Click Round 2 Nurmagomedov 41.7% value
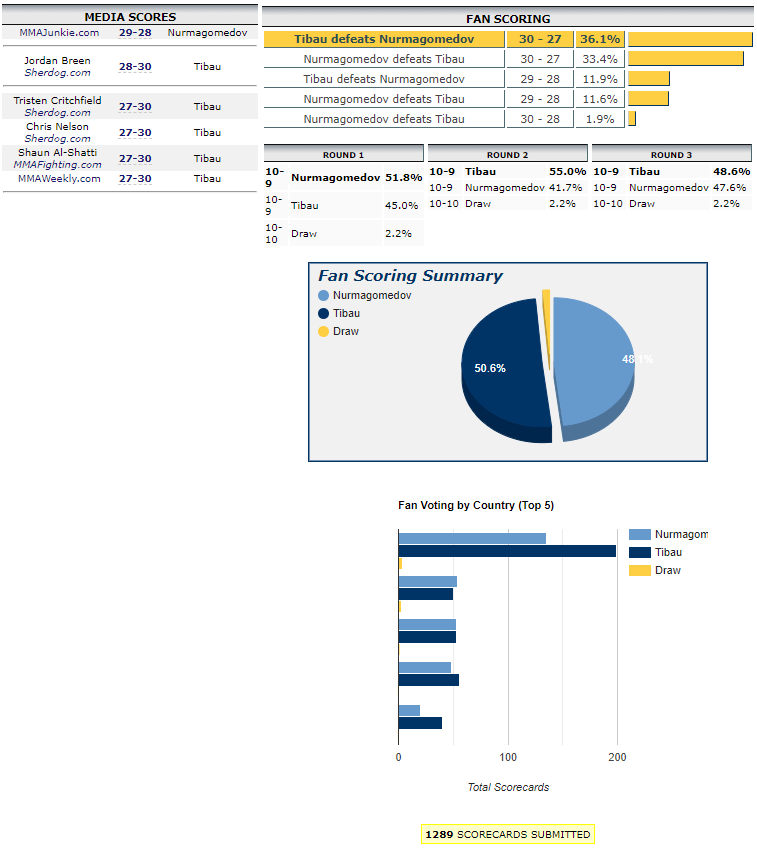This screenshot has width=757, height=851. click(565, 188)
